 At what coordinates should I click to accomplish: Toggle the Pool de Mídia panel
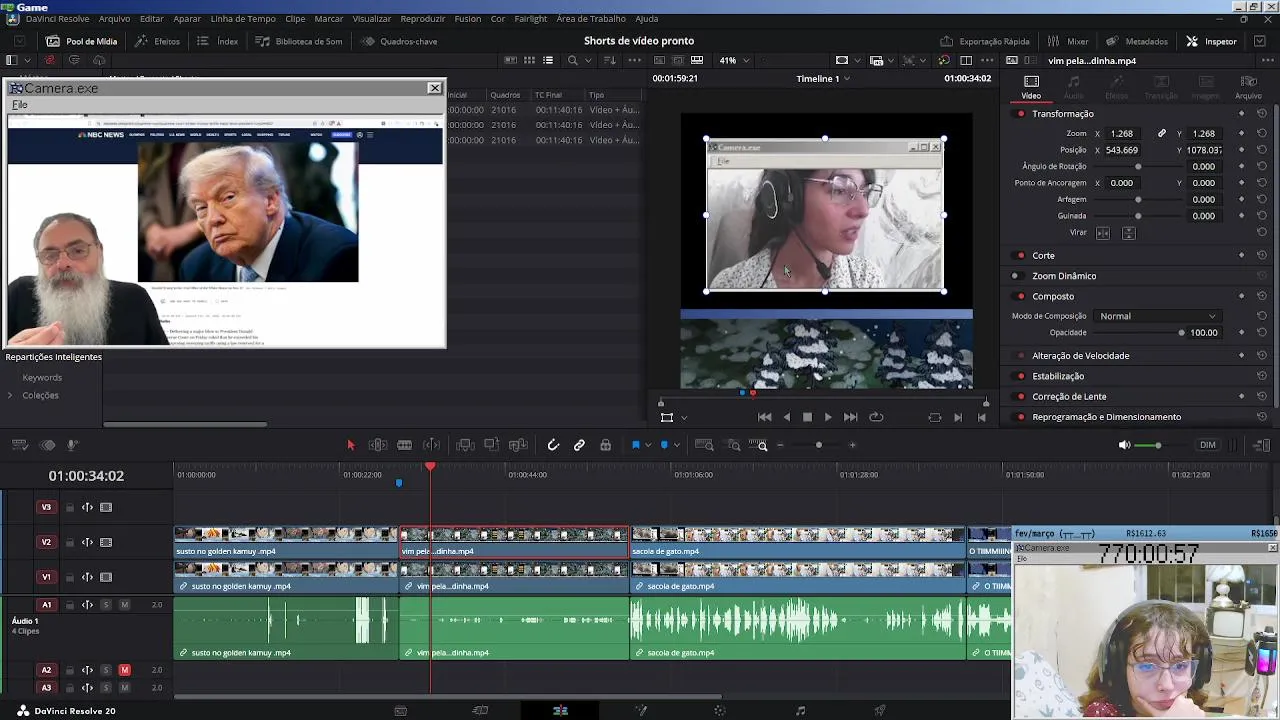pos(82,41)
